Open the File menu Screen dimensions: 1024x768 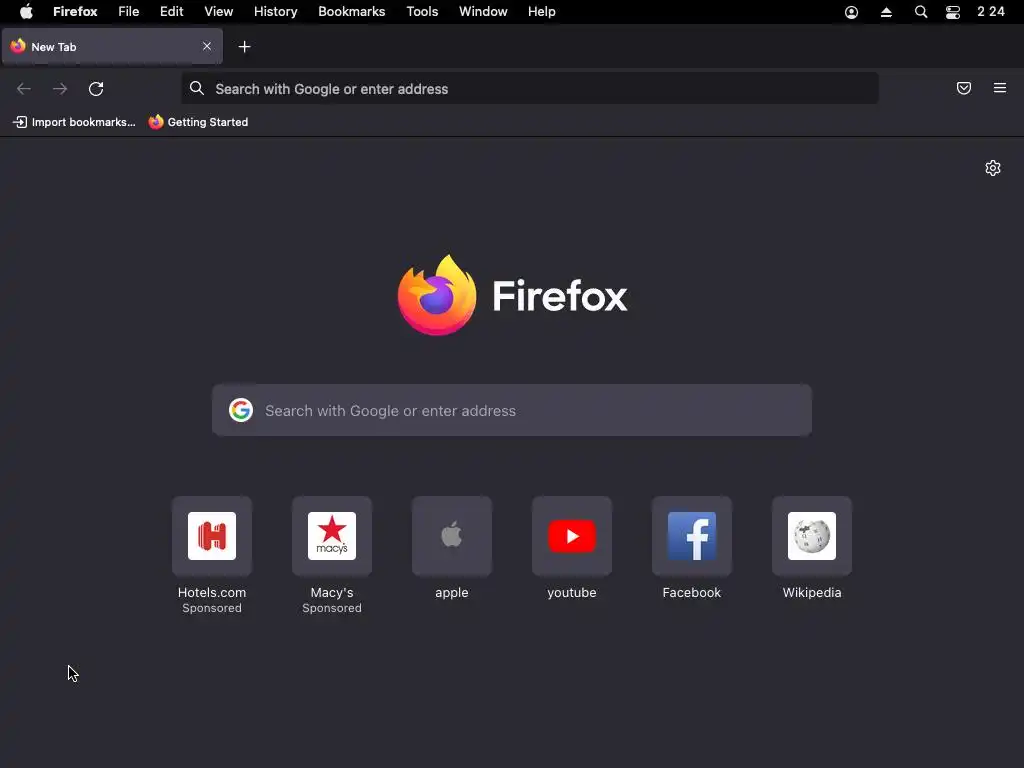pos(129,12)
